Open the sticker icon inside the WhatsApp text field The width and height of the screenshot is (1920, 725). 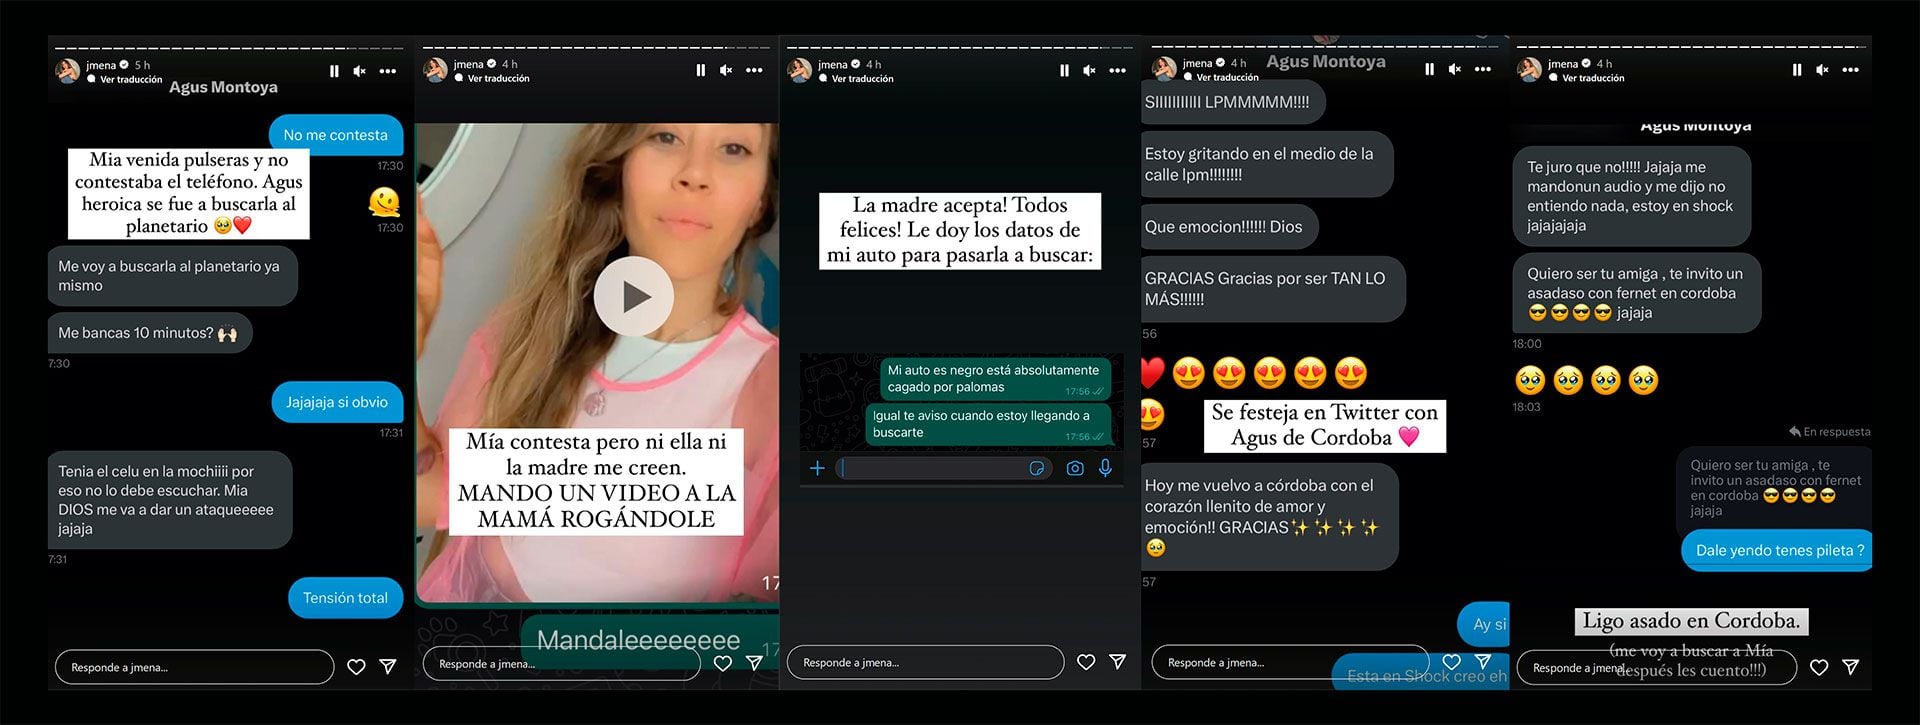[x=1037, y=468]
